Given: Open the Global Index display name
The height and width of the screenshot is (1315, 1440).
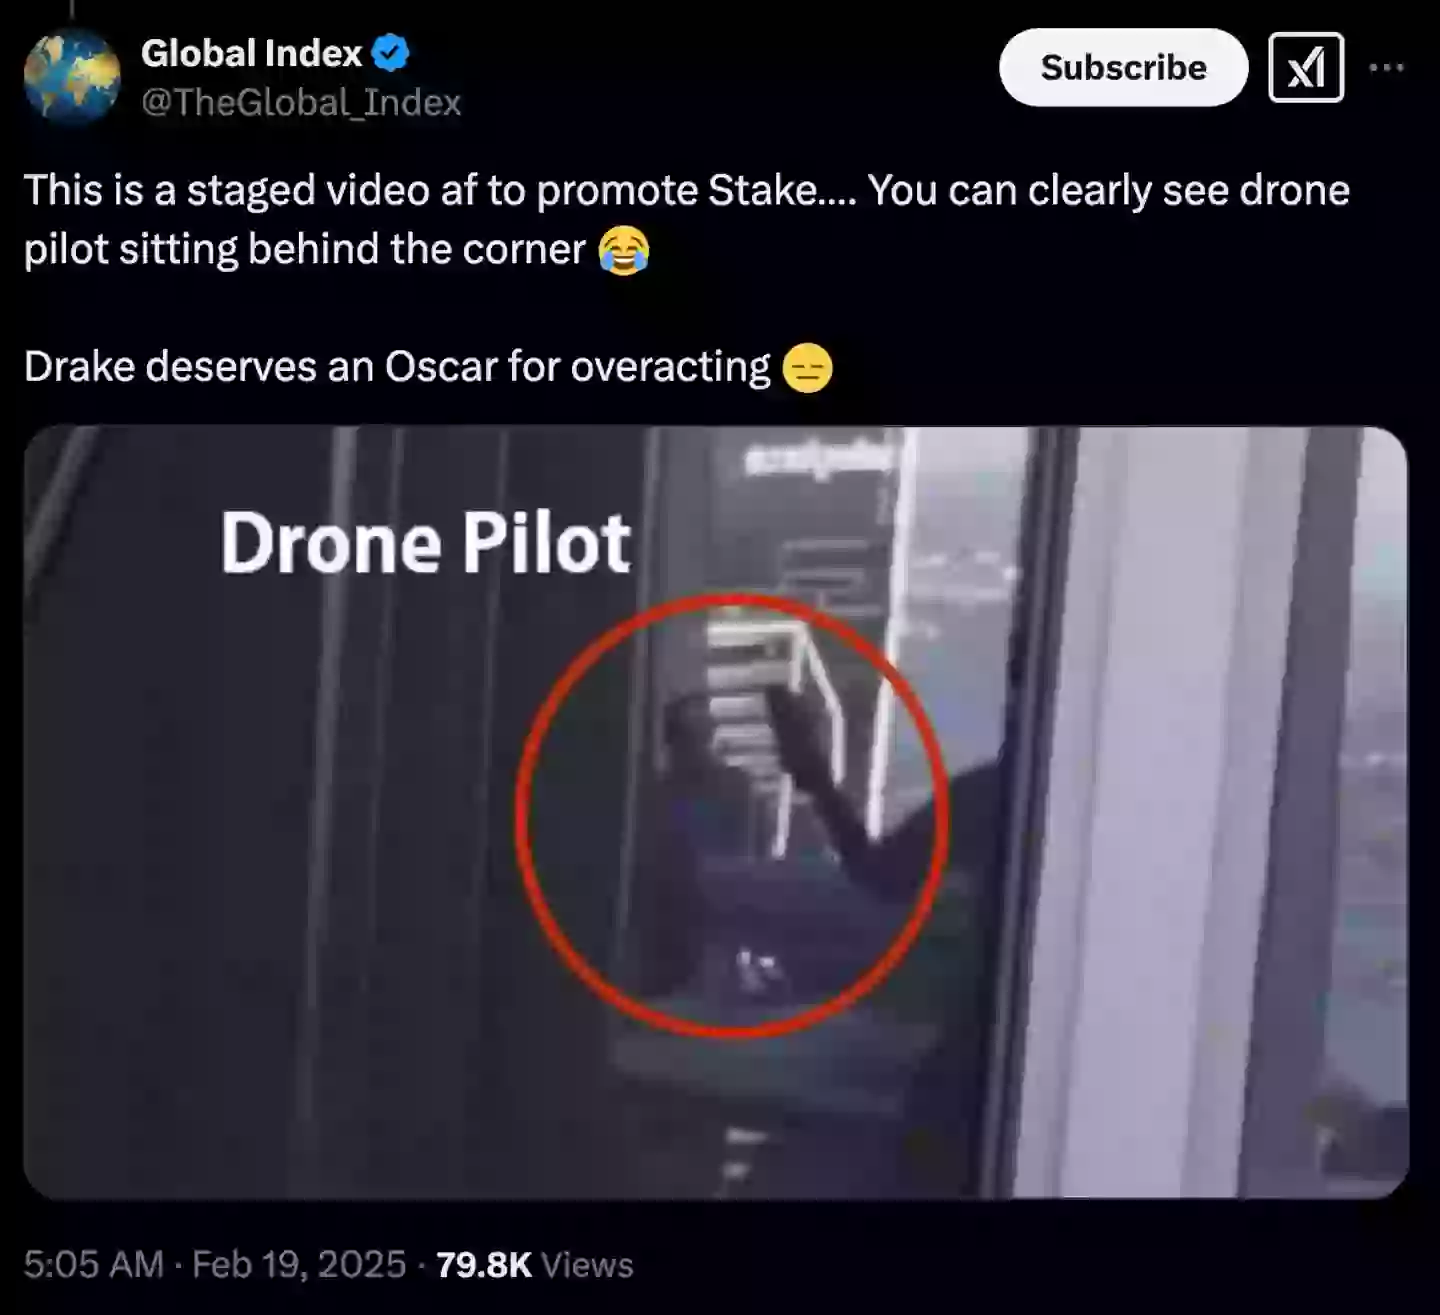Looking at the screenshot, I should 251,53.
